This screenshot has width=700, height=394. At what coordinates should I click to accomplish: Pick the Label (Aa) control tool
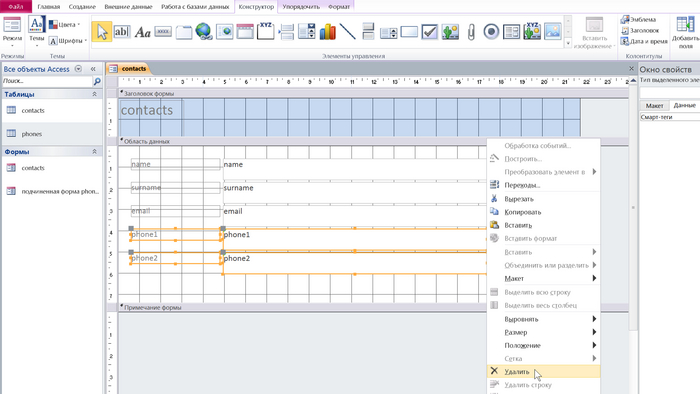pyautogui.click(x=142, y=32)
